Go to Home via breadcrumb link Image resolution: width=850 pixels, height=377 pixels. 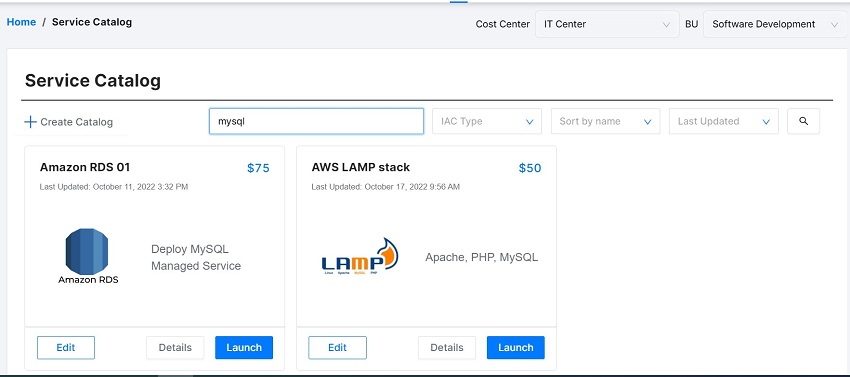pos(21,22)
